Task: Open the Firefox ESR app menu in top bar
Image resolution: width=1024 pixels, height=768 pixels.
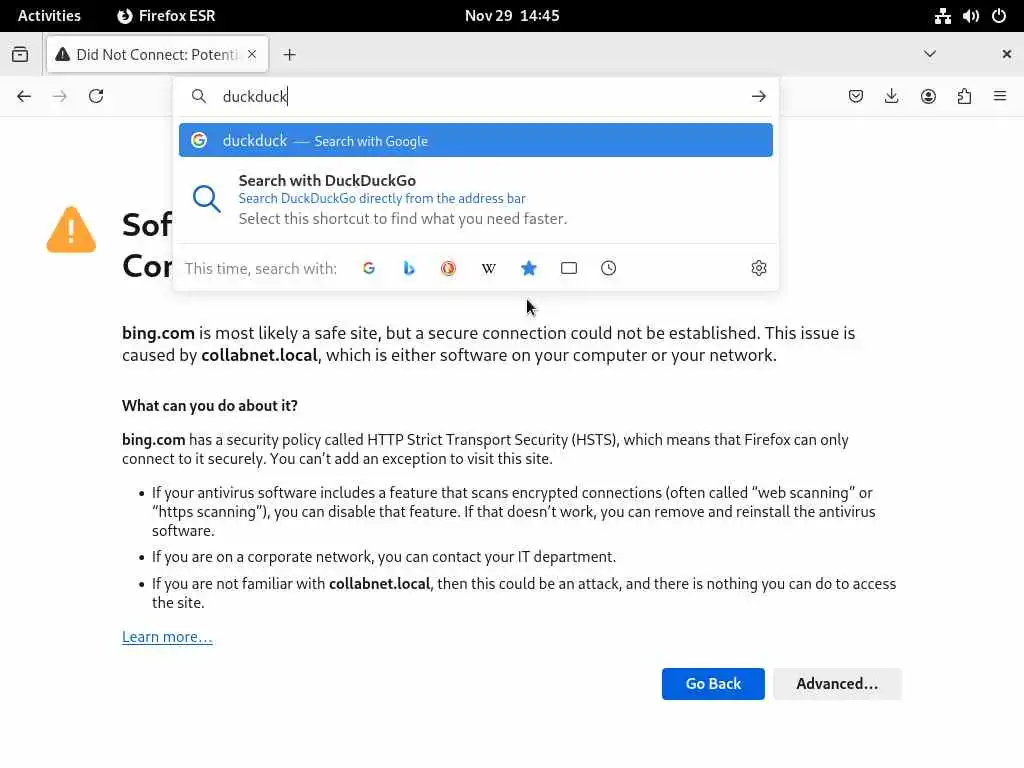Action: [x=166, y=16]
